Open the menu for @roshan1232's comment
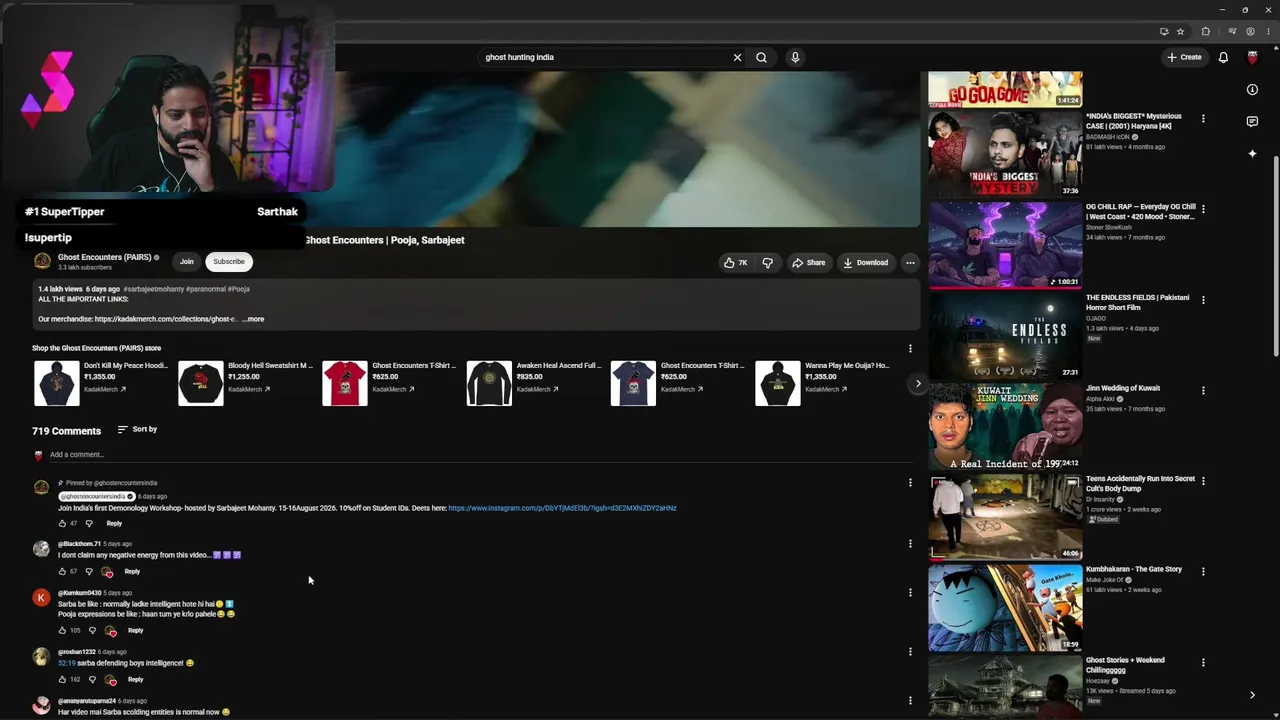Image resolution: width=1280 pixels, height=720 pixels. point(910,651)
